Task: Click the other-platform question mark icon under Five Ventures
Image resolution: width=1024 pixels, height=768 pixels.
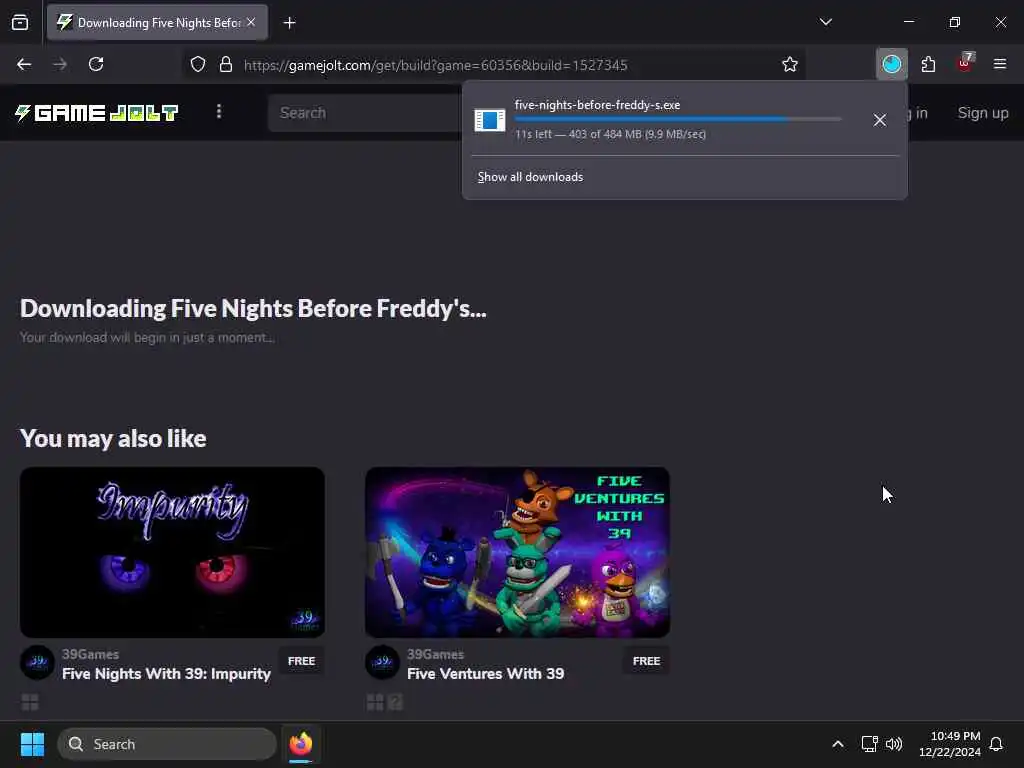Action: click(x=395, y=702)
